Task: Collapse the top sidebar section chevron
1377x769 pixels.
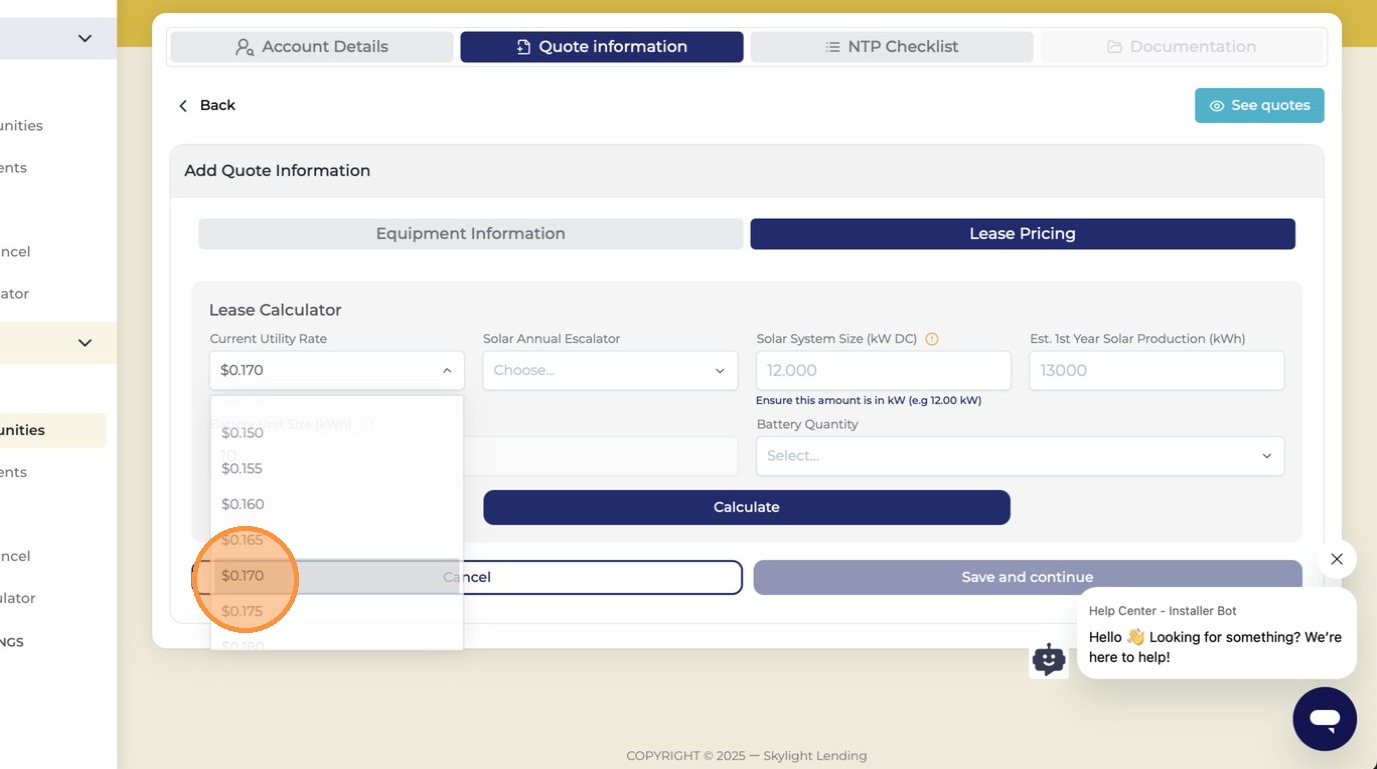Action: [x=85, y=38]
